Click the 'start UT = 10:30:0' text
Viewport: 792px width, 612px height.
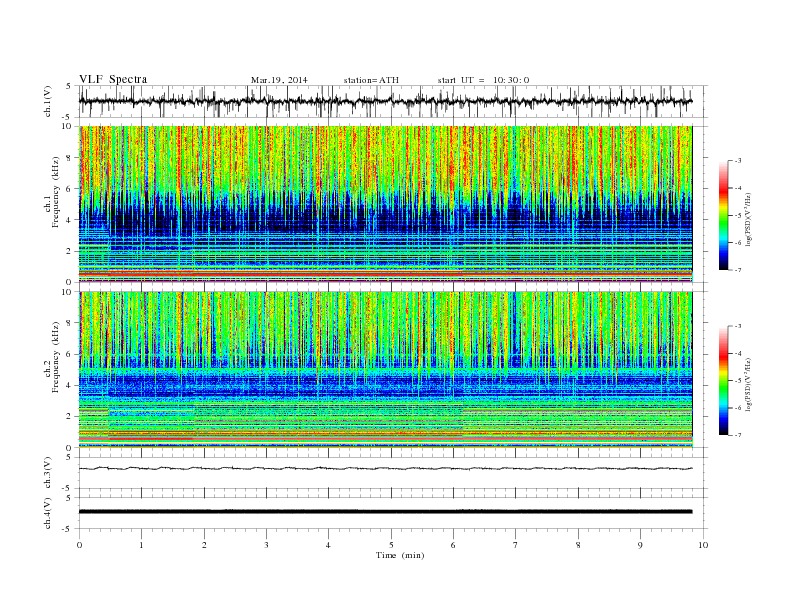[x=483, y=80]
